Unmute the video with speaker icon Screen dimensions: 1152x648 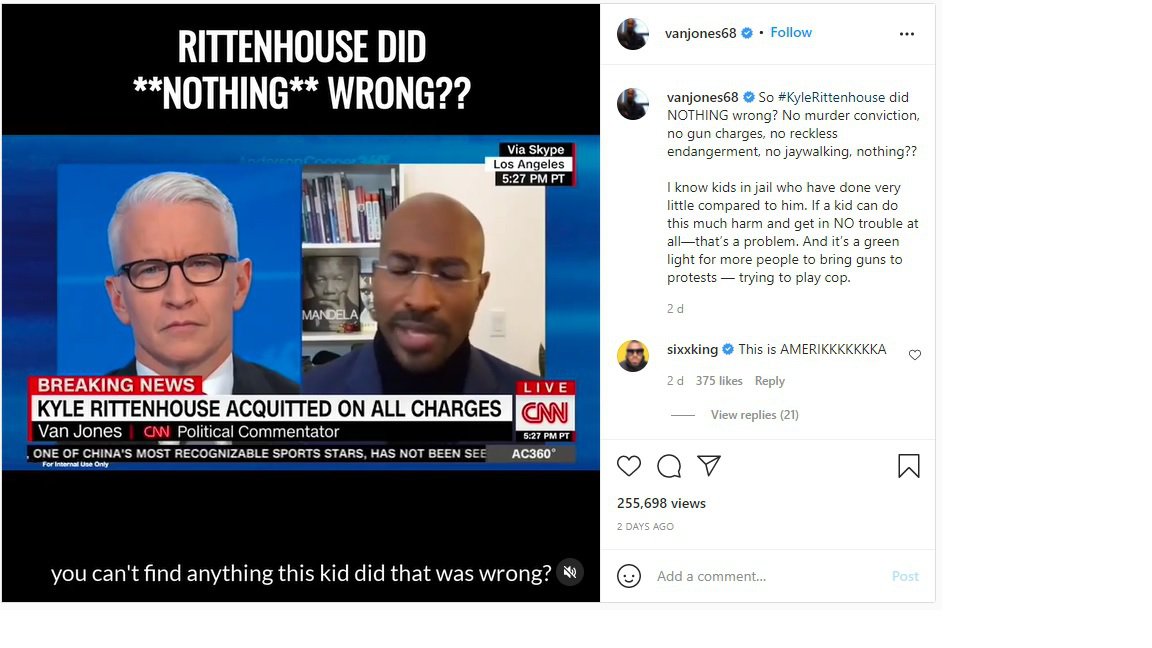coord(570,572)
